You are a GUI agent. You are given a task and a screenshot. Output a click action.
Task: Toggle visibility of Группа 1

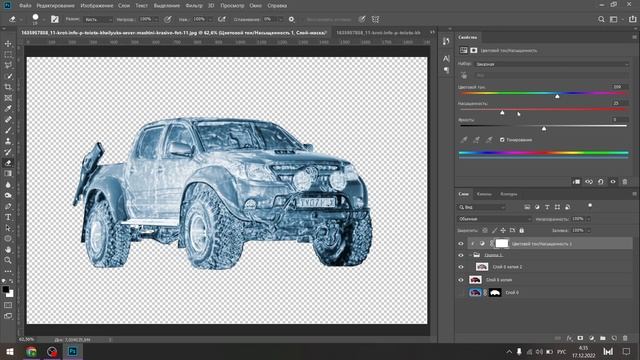461,255
